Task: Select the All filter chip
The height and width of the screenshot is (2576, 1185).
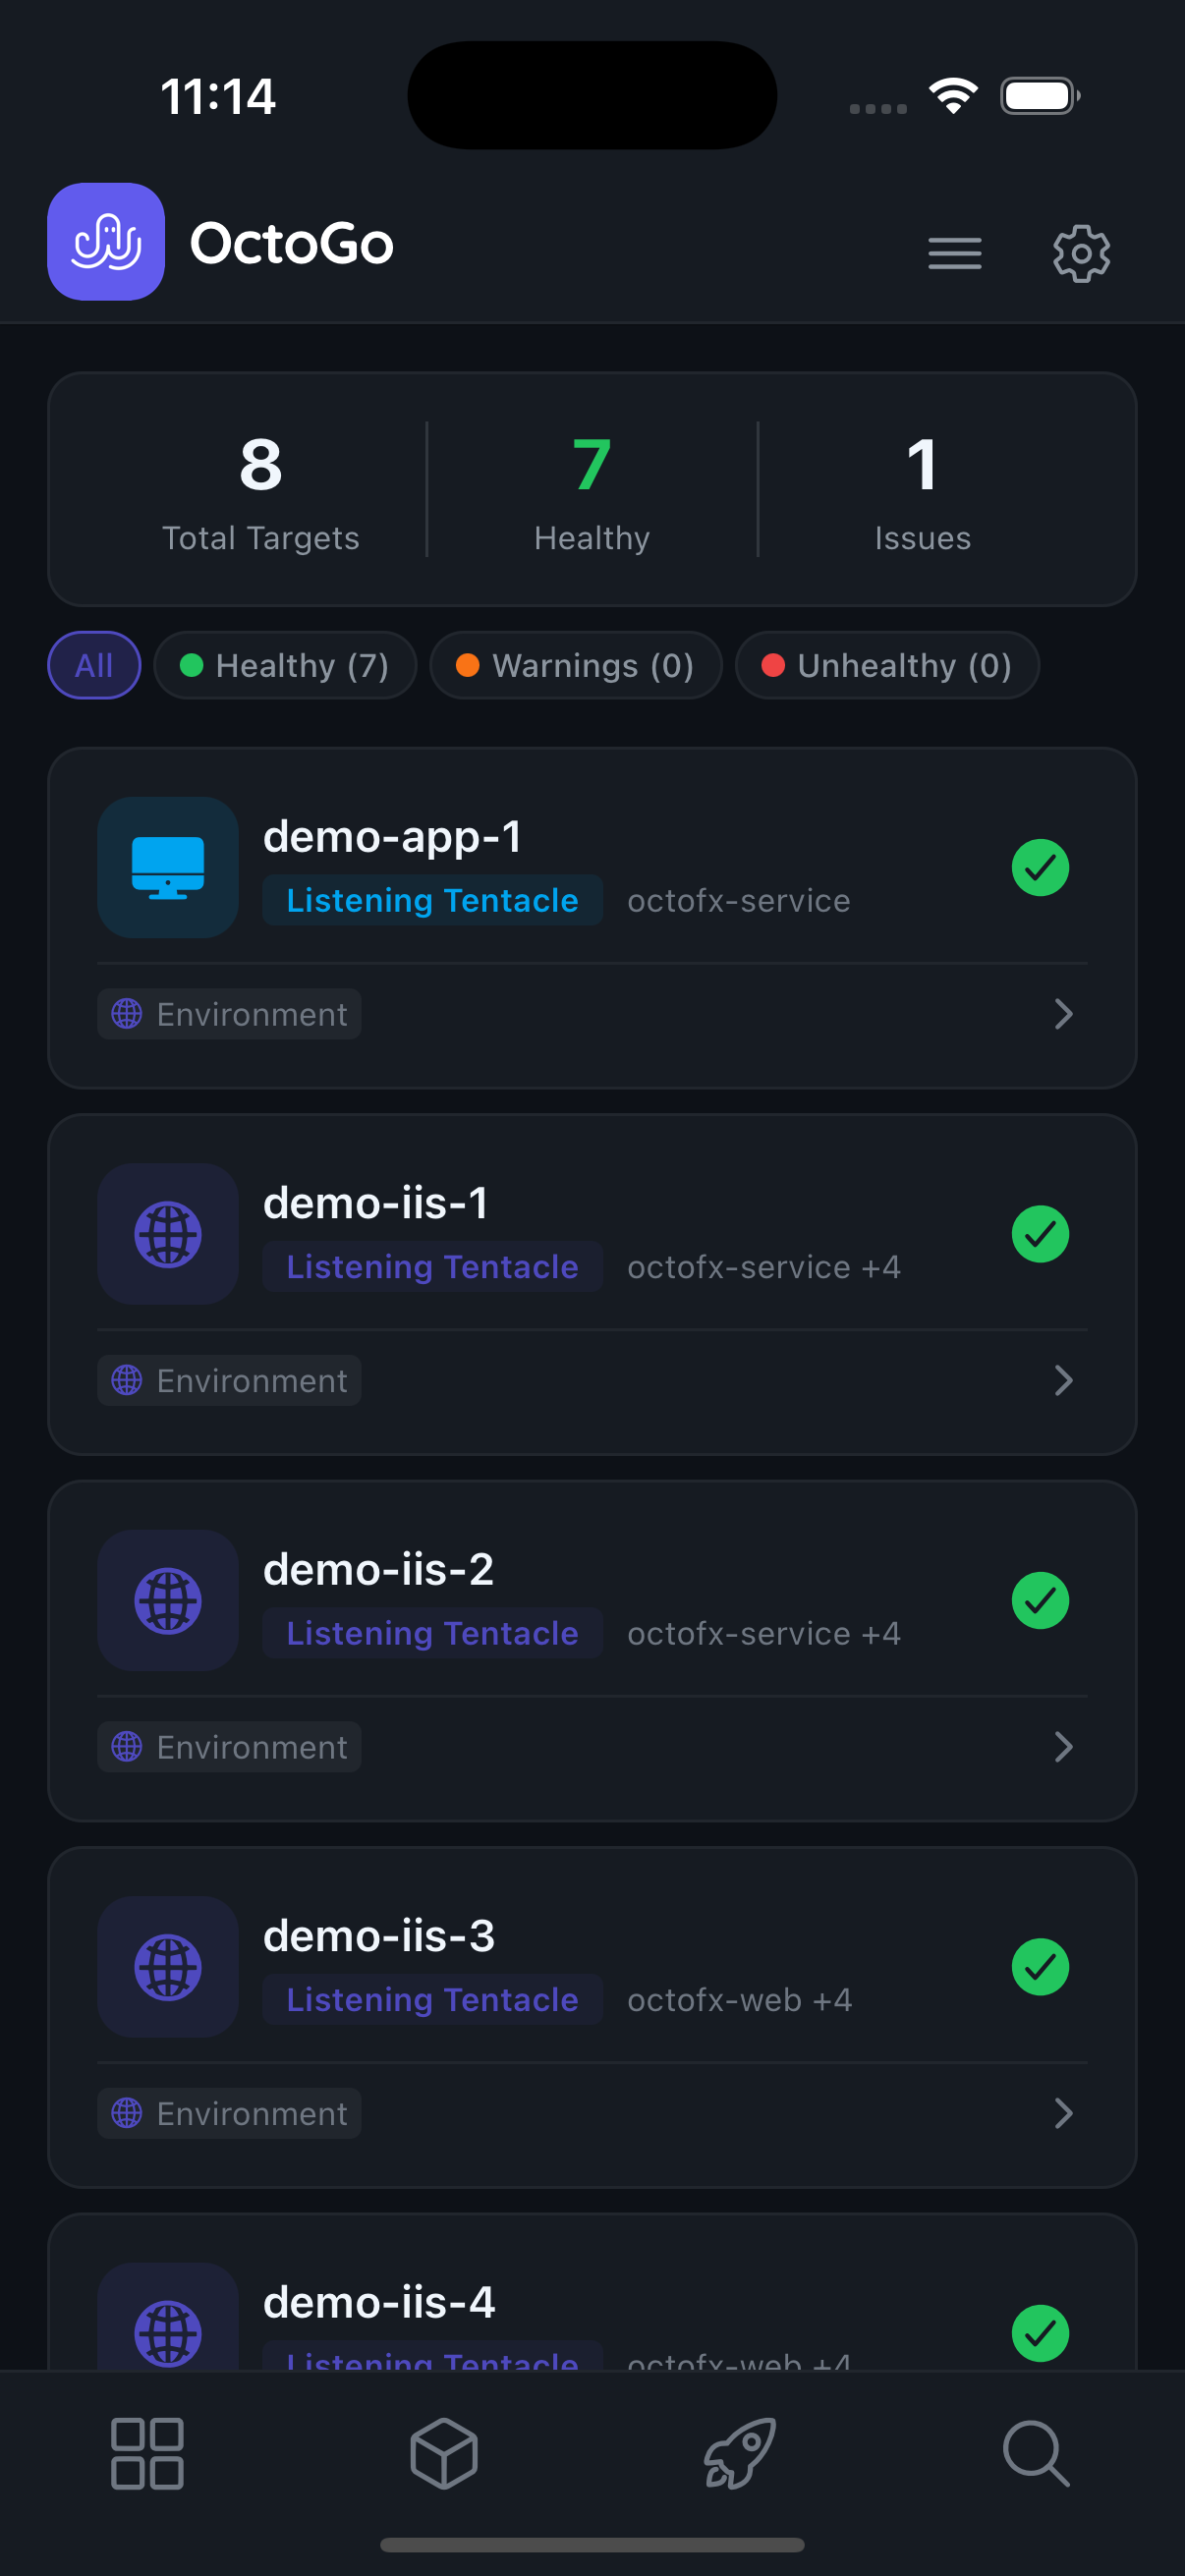Action: pos(94,665)
